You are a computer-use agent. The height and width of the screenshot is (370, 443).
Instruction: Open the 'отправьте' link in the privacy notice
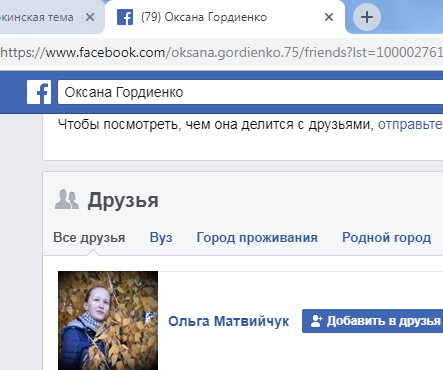point(410,124)
